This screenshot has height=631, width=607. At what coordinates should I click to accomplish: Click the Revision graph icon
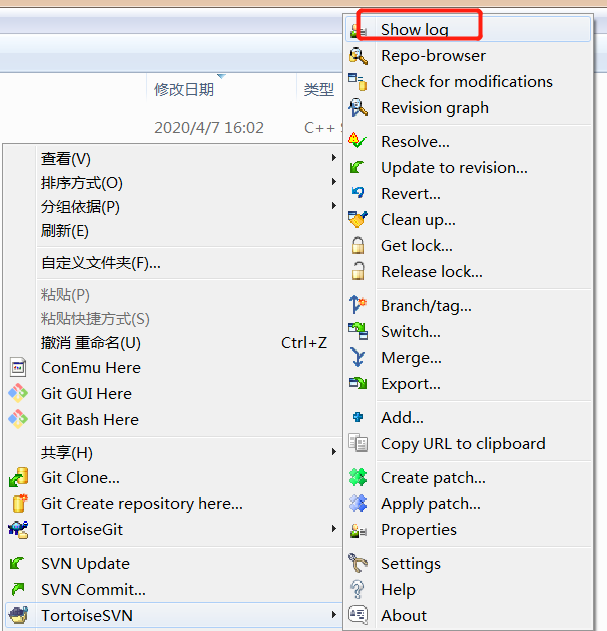click(358, 108)
